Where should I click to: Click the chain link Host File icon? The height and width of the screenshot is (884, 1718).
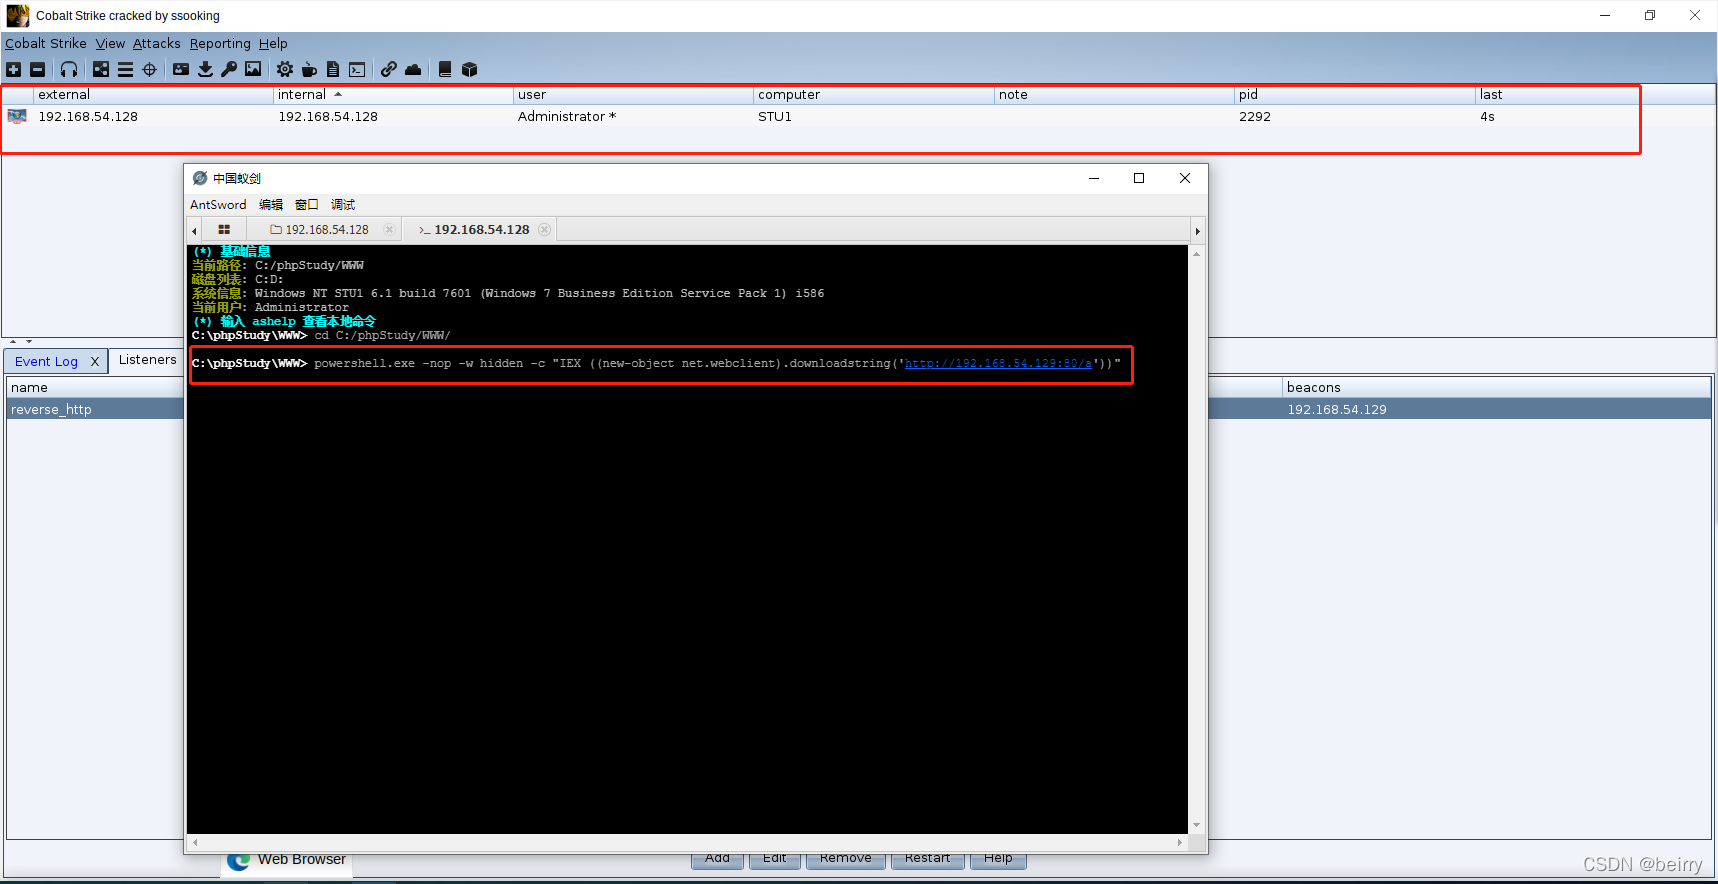pos(388,69)
